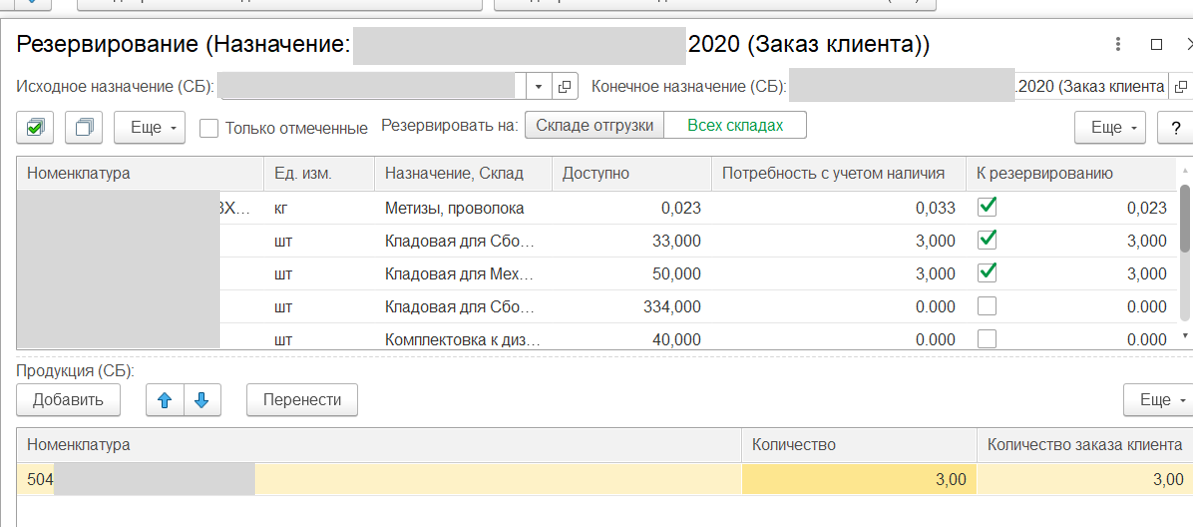Click the Исходное назначение input field
This screenshot has width=1193, height=527.
(373, 87)
